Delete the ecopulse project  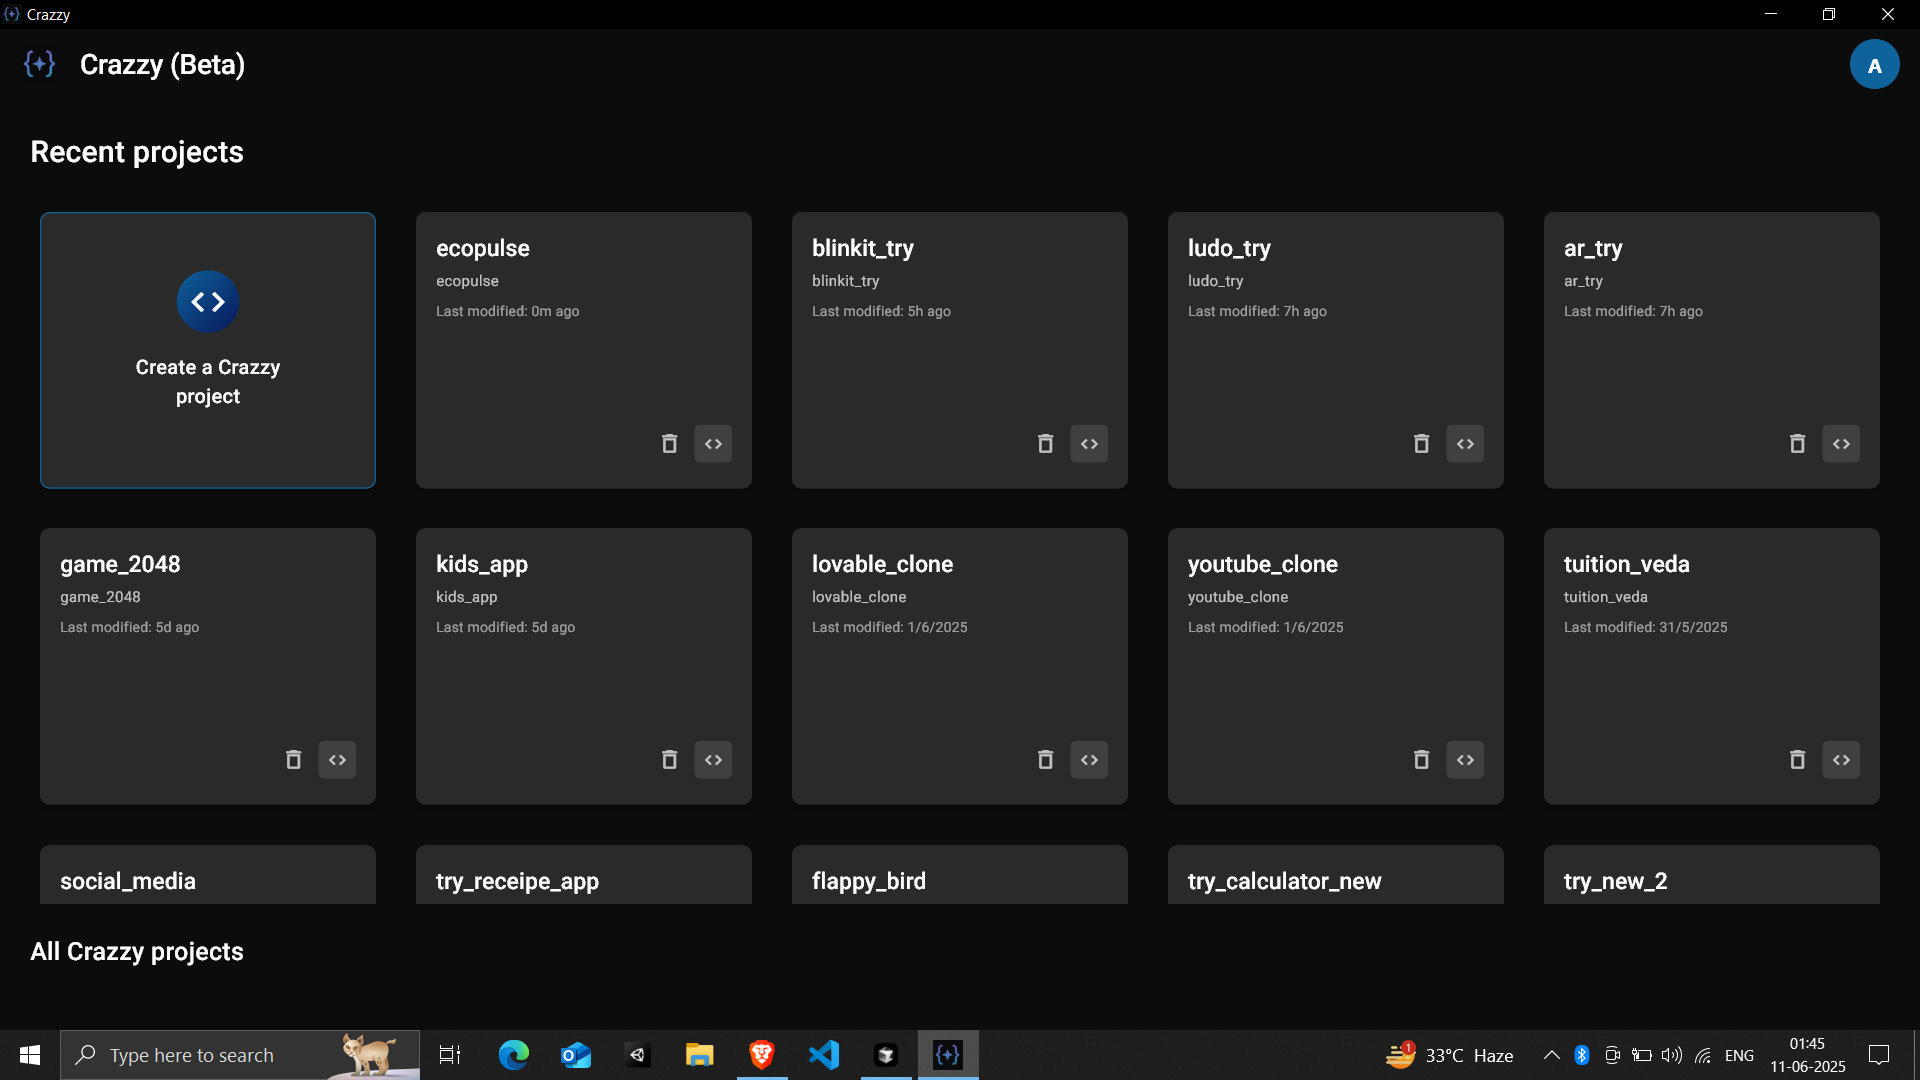(669, 443)
